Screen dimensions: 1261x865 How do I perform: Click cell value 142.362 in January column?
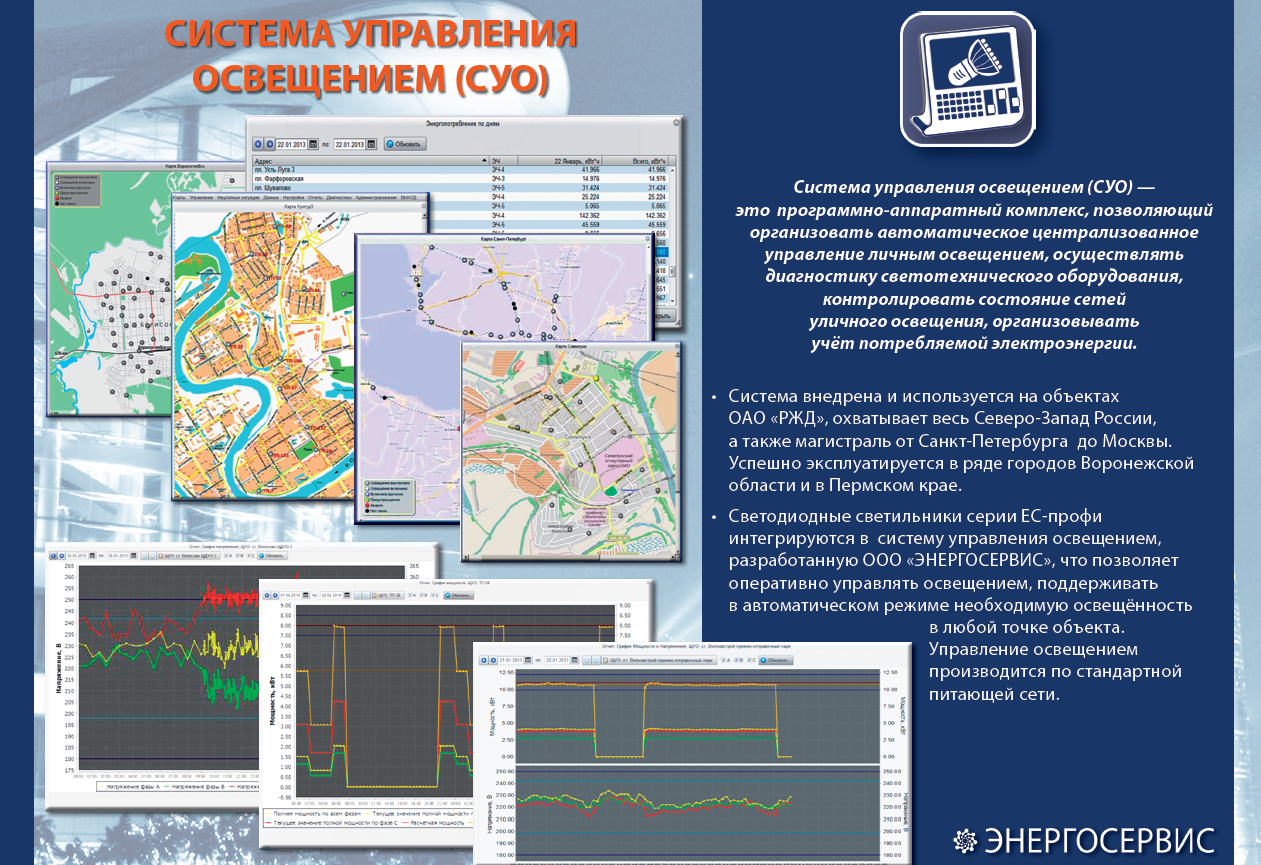pyautogui.click(x=589, y=215)
